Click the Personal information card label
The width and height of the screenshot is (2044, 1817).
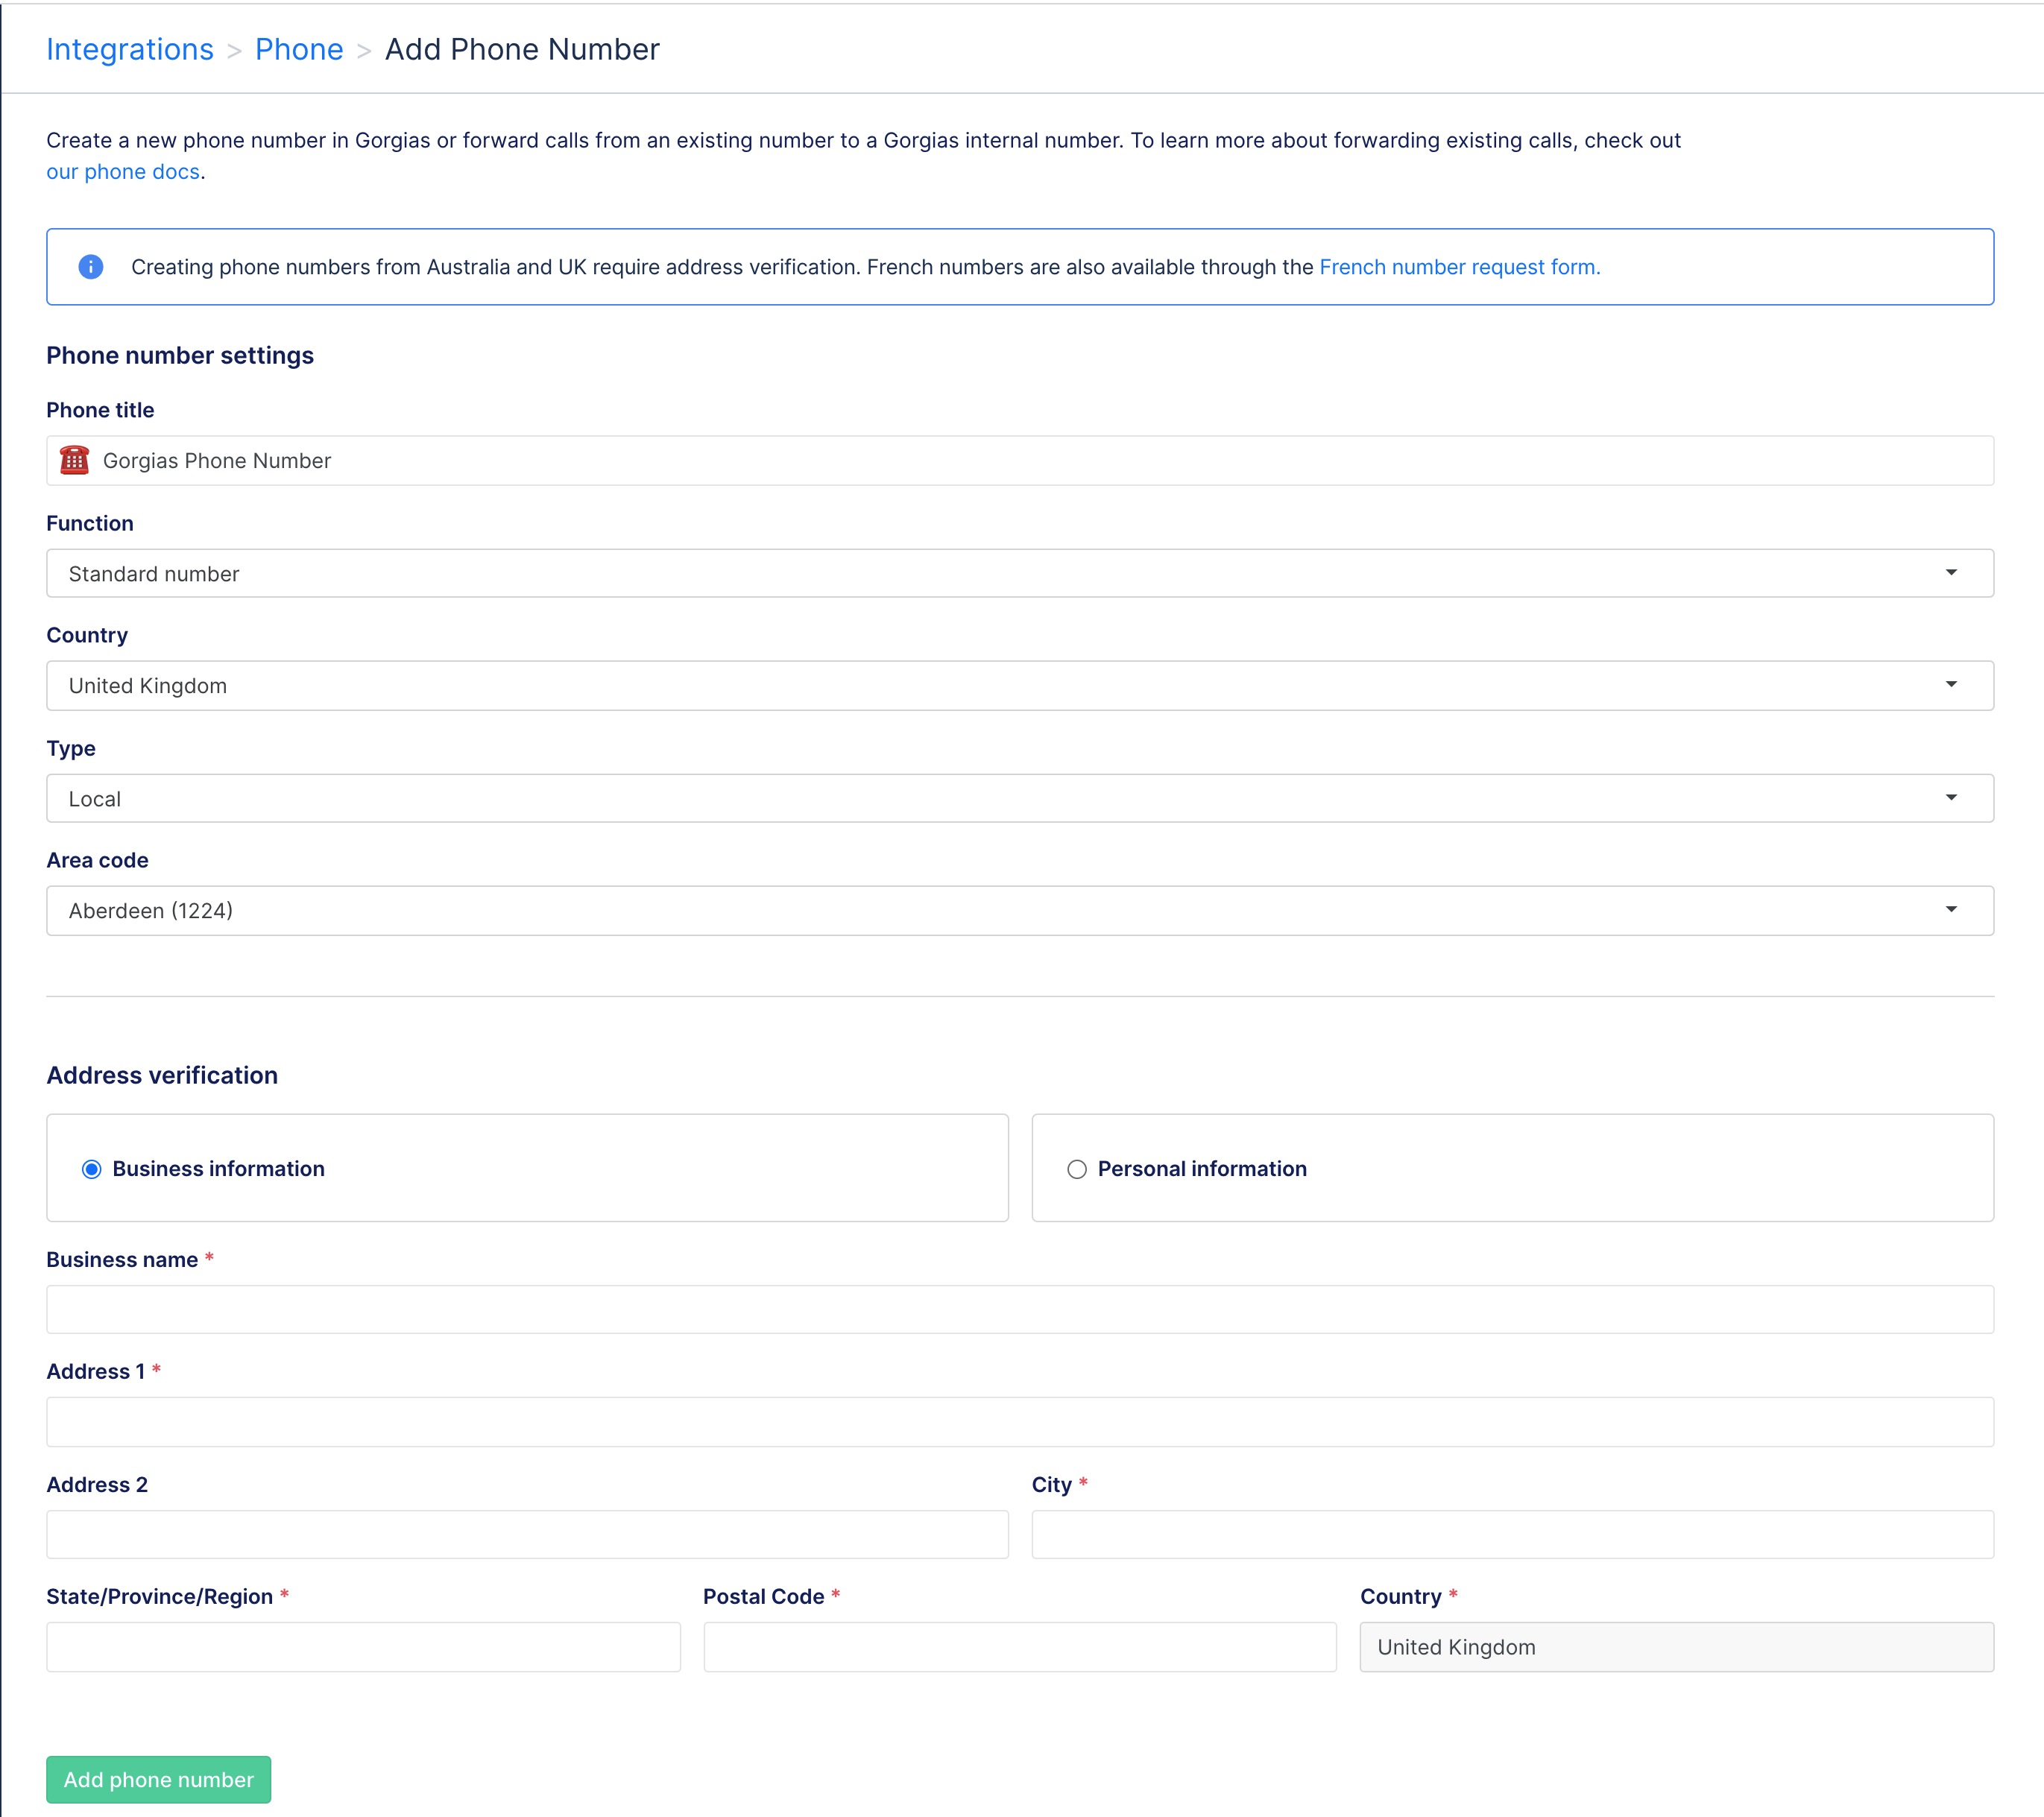pos(1203,1169)
